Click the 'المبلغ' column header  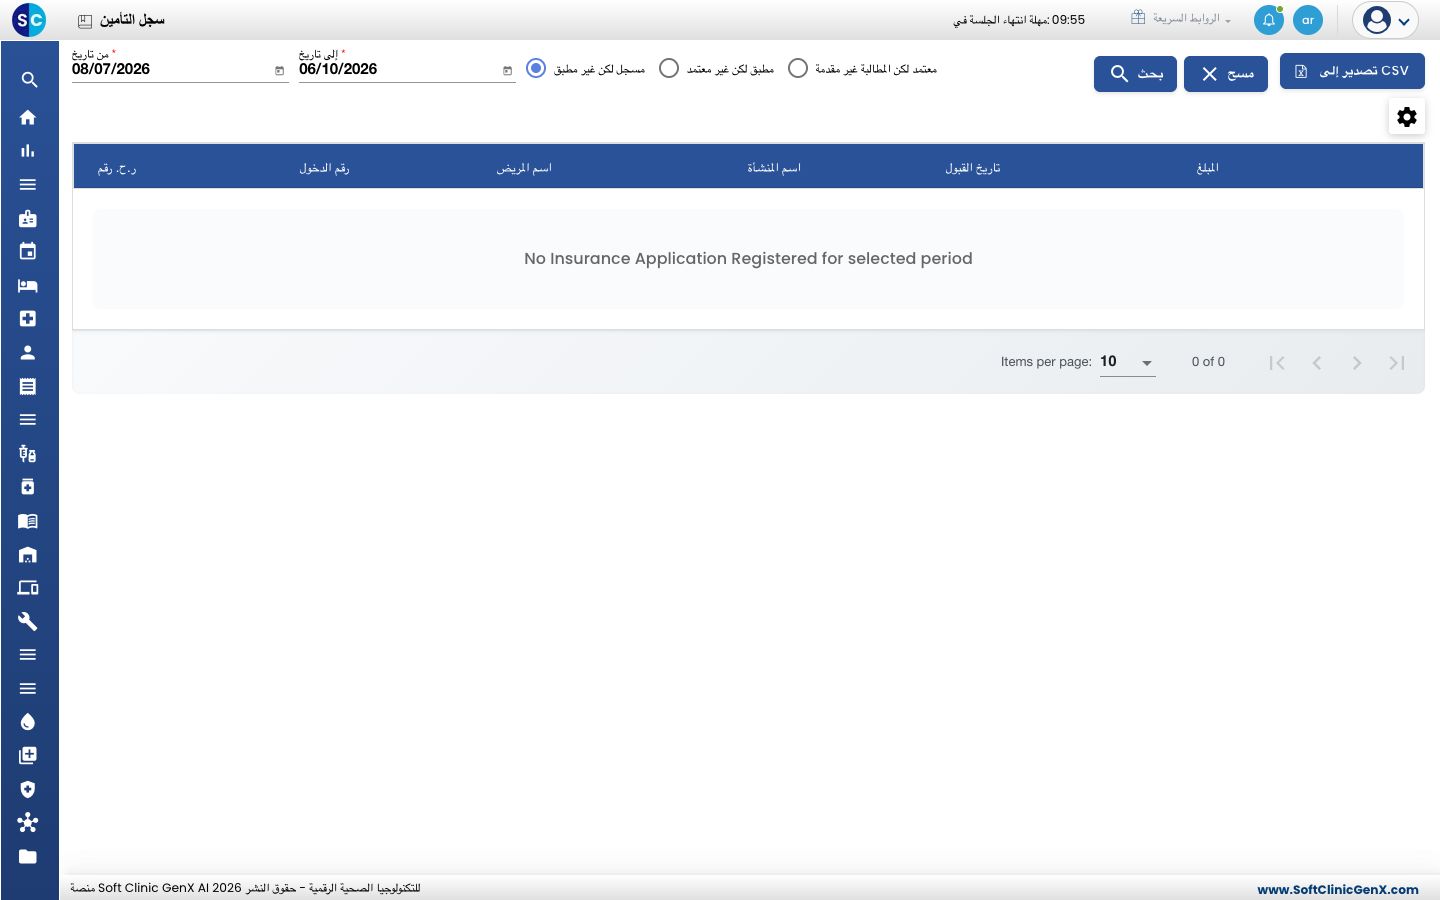click(1208, 168)
